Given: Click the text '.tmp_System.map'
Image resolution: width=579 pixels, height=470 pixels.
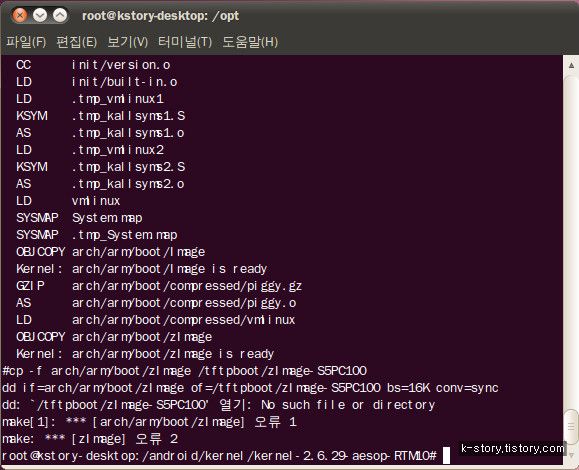Looking at the screenshot, I should point(124,235).
